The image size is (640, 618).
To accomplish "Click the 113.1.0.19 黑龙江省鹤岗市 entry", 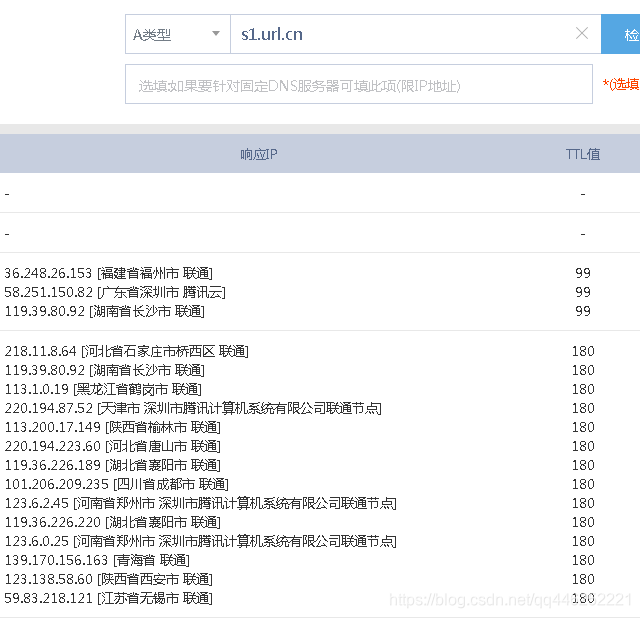I will 102,389.
